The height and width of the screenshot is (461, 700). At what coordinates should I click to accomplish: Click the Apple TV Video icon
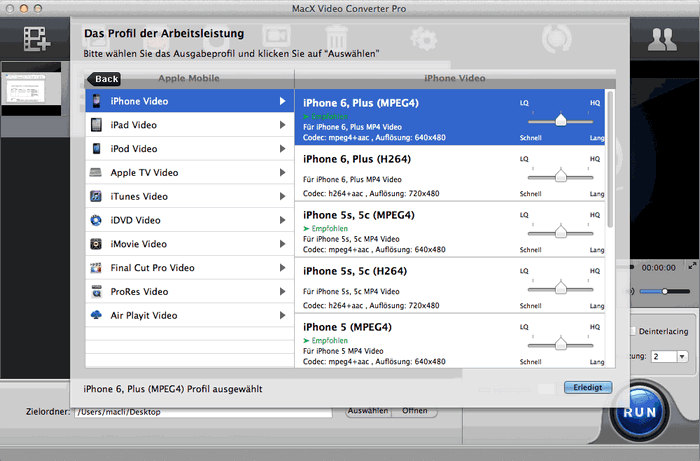[96, 172]
